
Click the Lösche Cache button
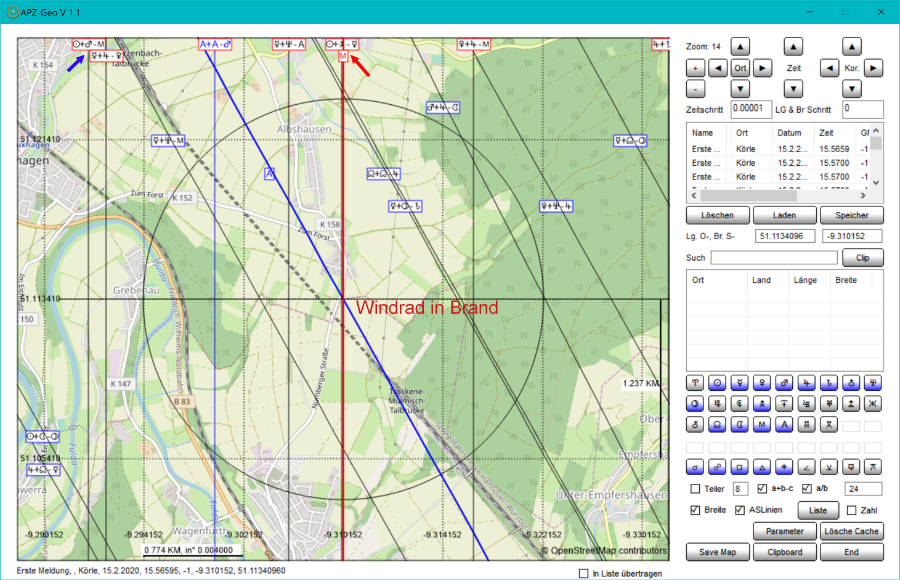(x=852, y=531)
